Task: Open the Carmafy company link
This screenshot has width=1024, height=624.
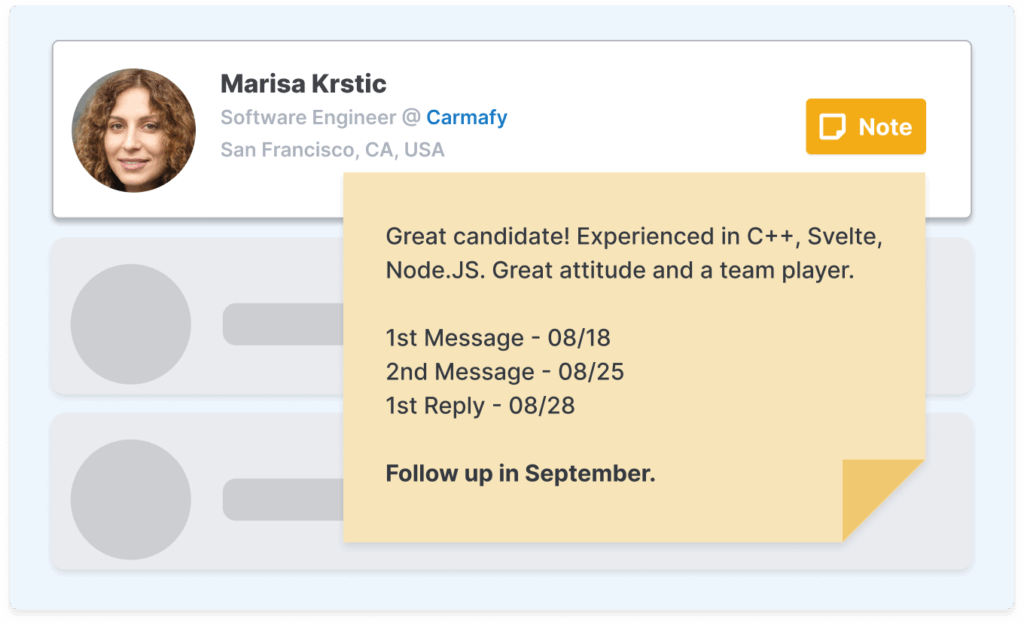Action: coord(466,117)
